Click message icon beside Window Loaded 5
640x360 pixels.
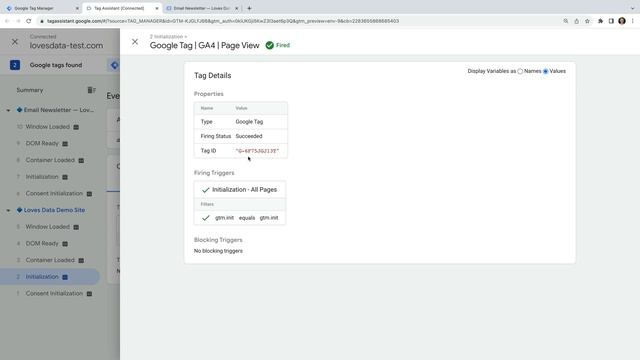[76, 227]
